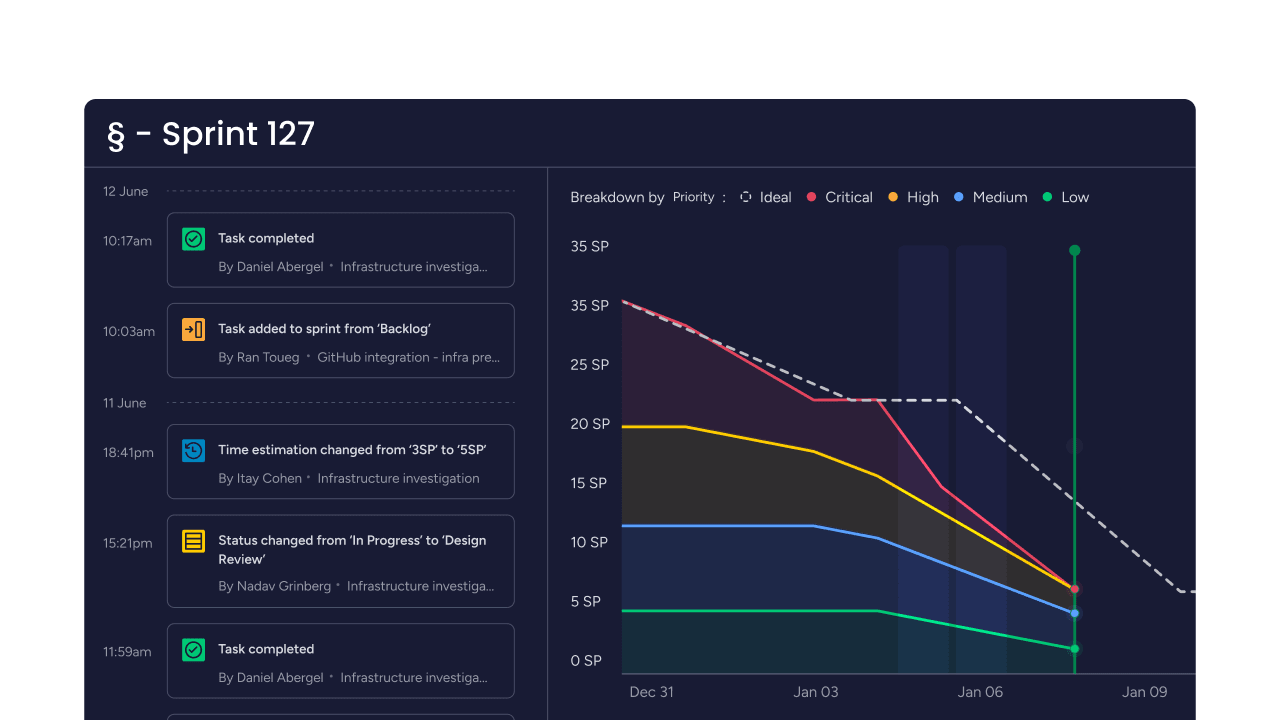Click the task completed icon at 11:59am
1280x720 pixels.
(193, 649)
